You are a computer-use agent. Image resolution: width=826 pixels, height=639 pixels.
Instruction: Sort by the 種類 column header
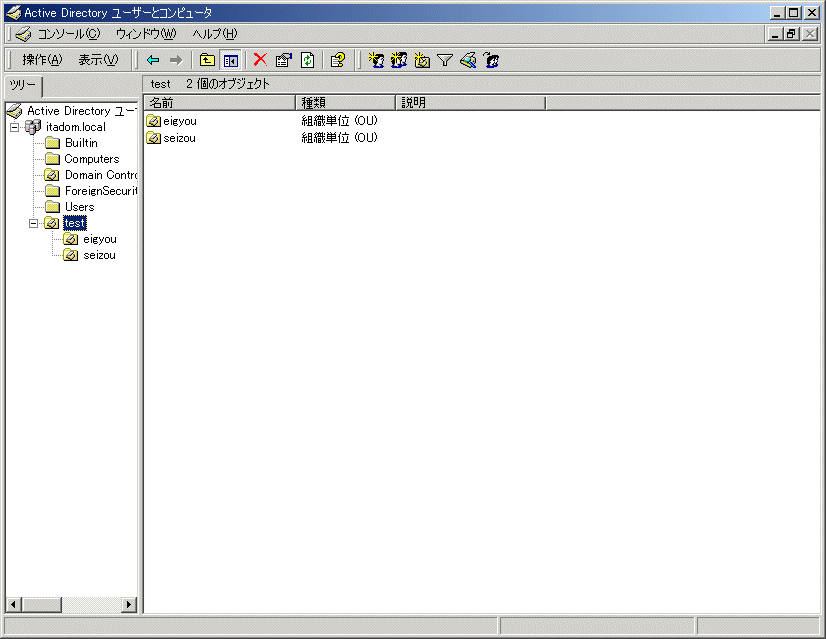point(346,103)
